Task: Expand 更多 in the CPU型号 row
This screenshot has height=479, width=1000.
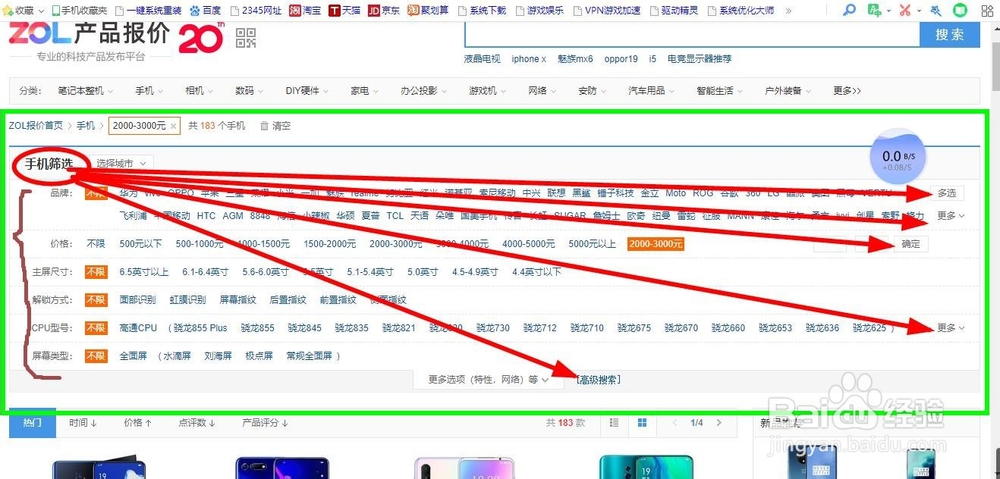Action: [x=951, y=328]
